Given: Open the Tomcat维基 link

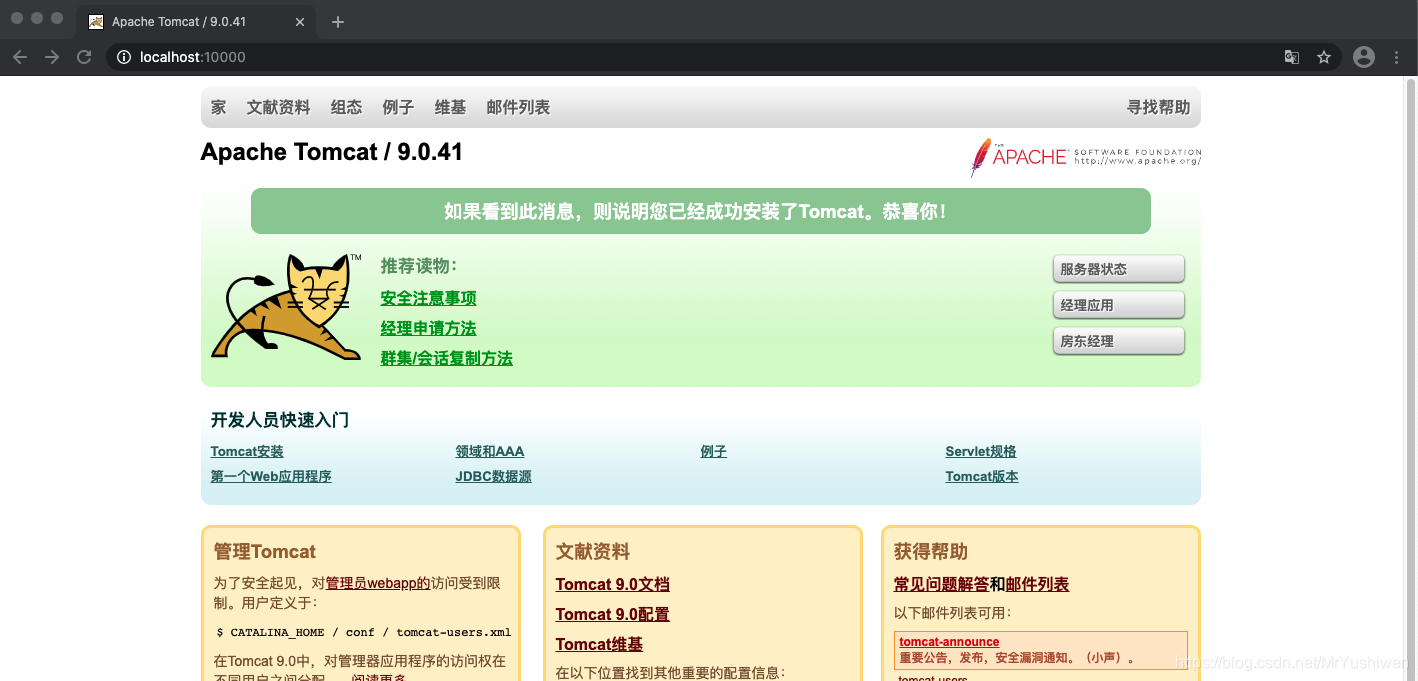Looking at the screenshot, I should [x=599, y=644].
